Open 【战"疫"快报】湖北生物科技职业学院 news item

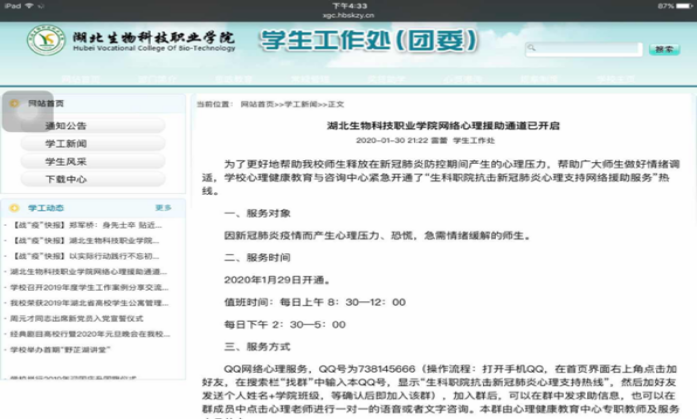point(85,241)
